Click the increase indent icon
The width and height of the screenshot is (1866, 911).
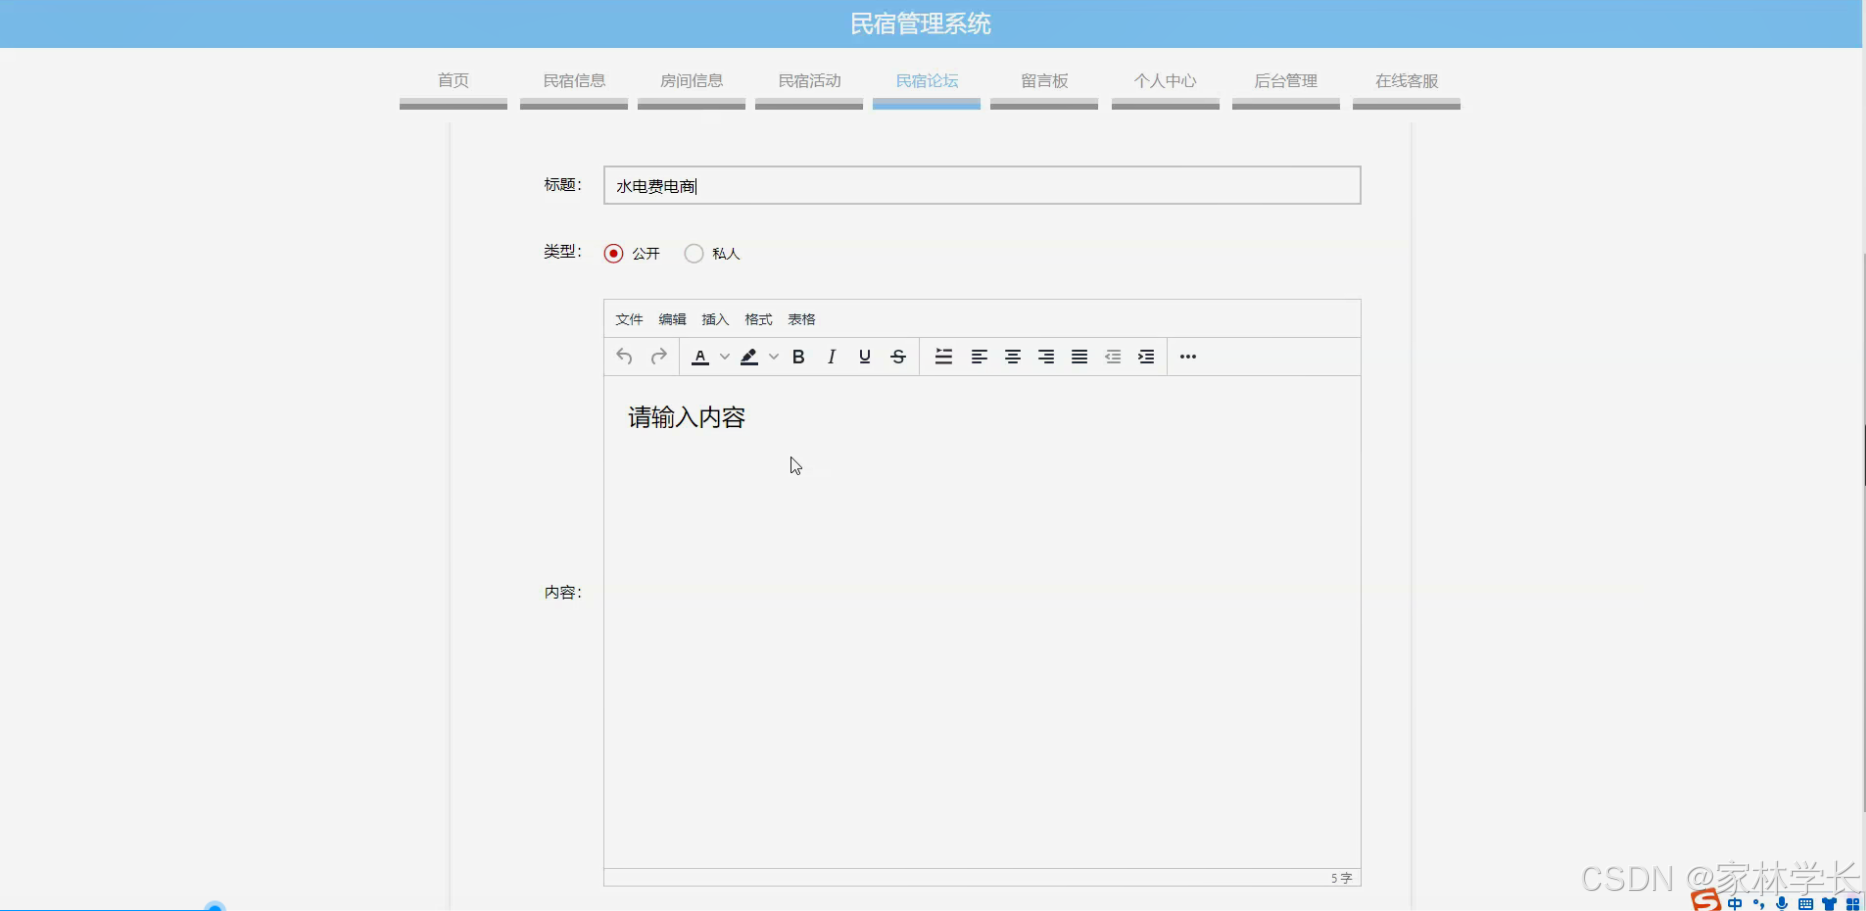coord(1147,356)
